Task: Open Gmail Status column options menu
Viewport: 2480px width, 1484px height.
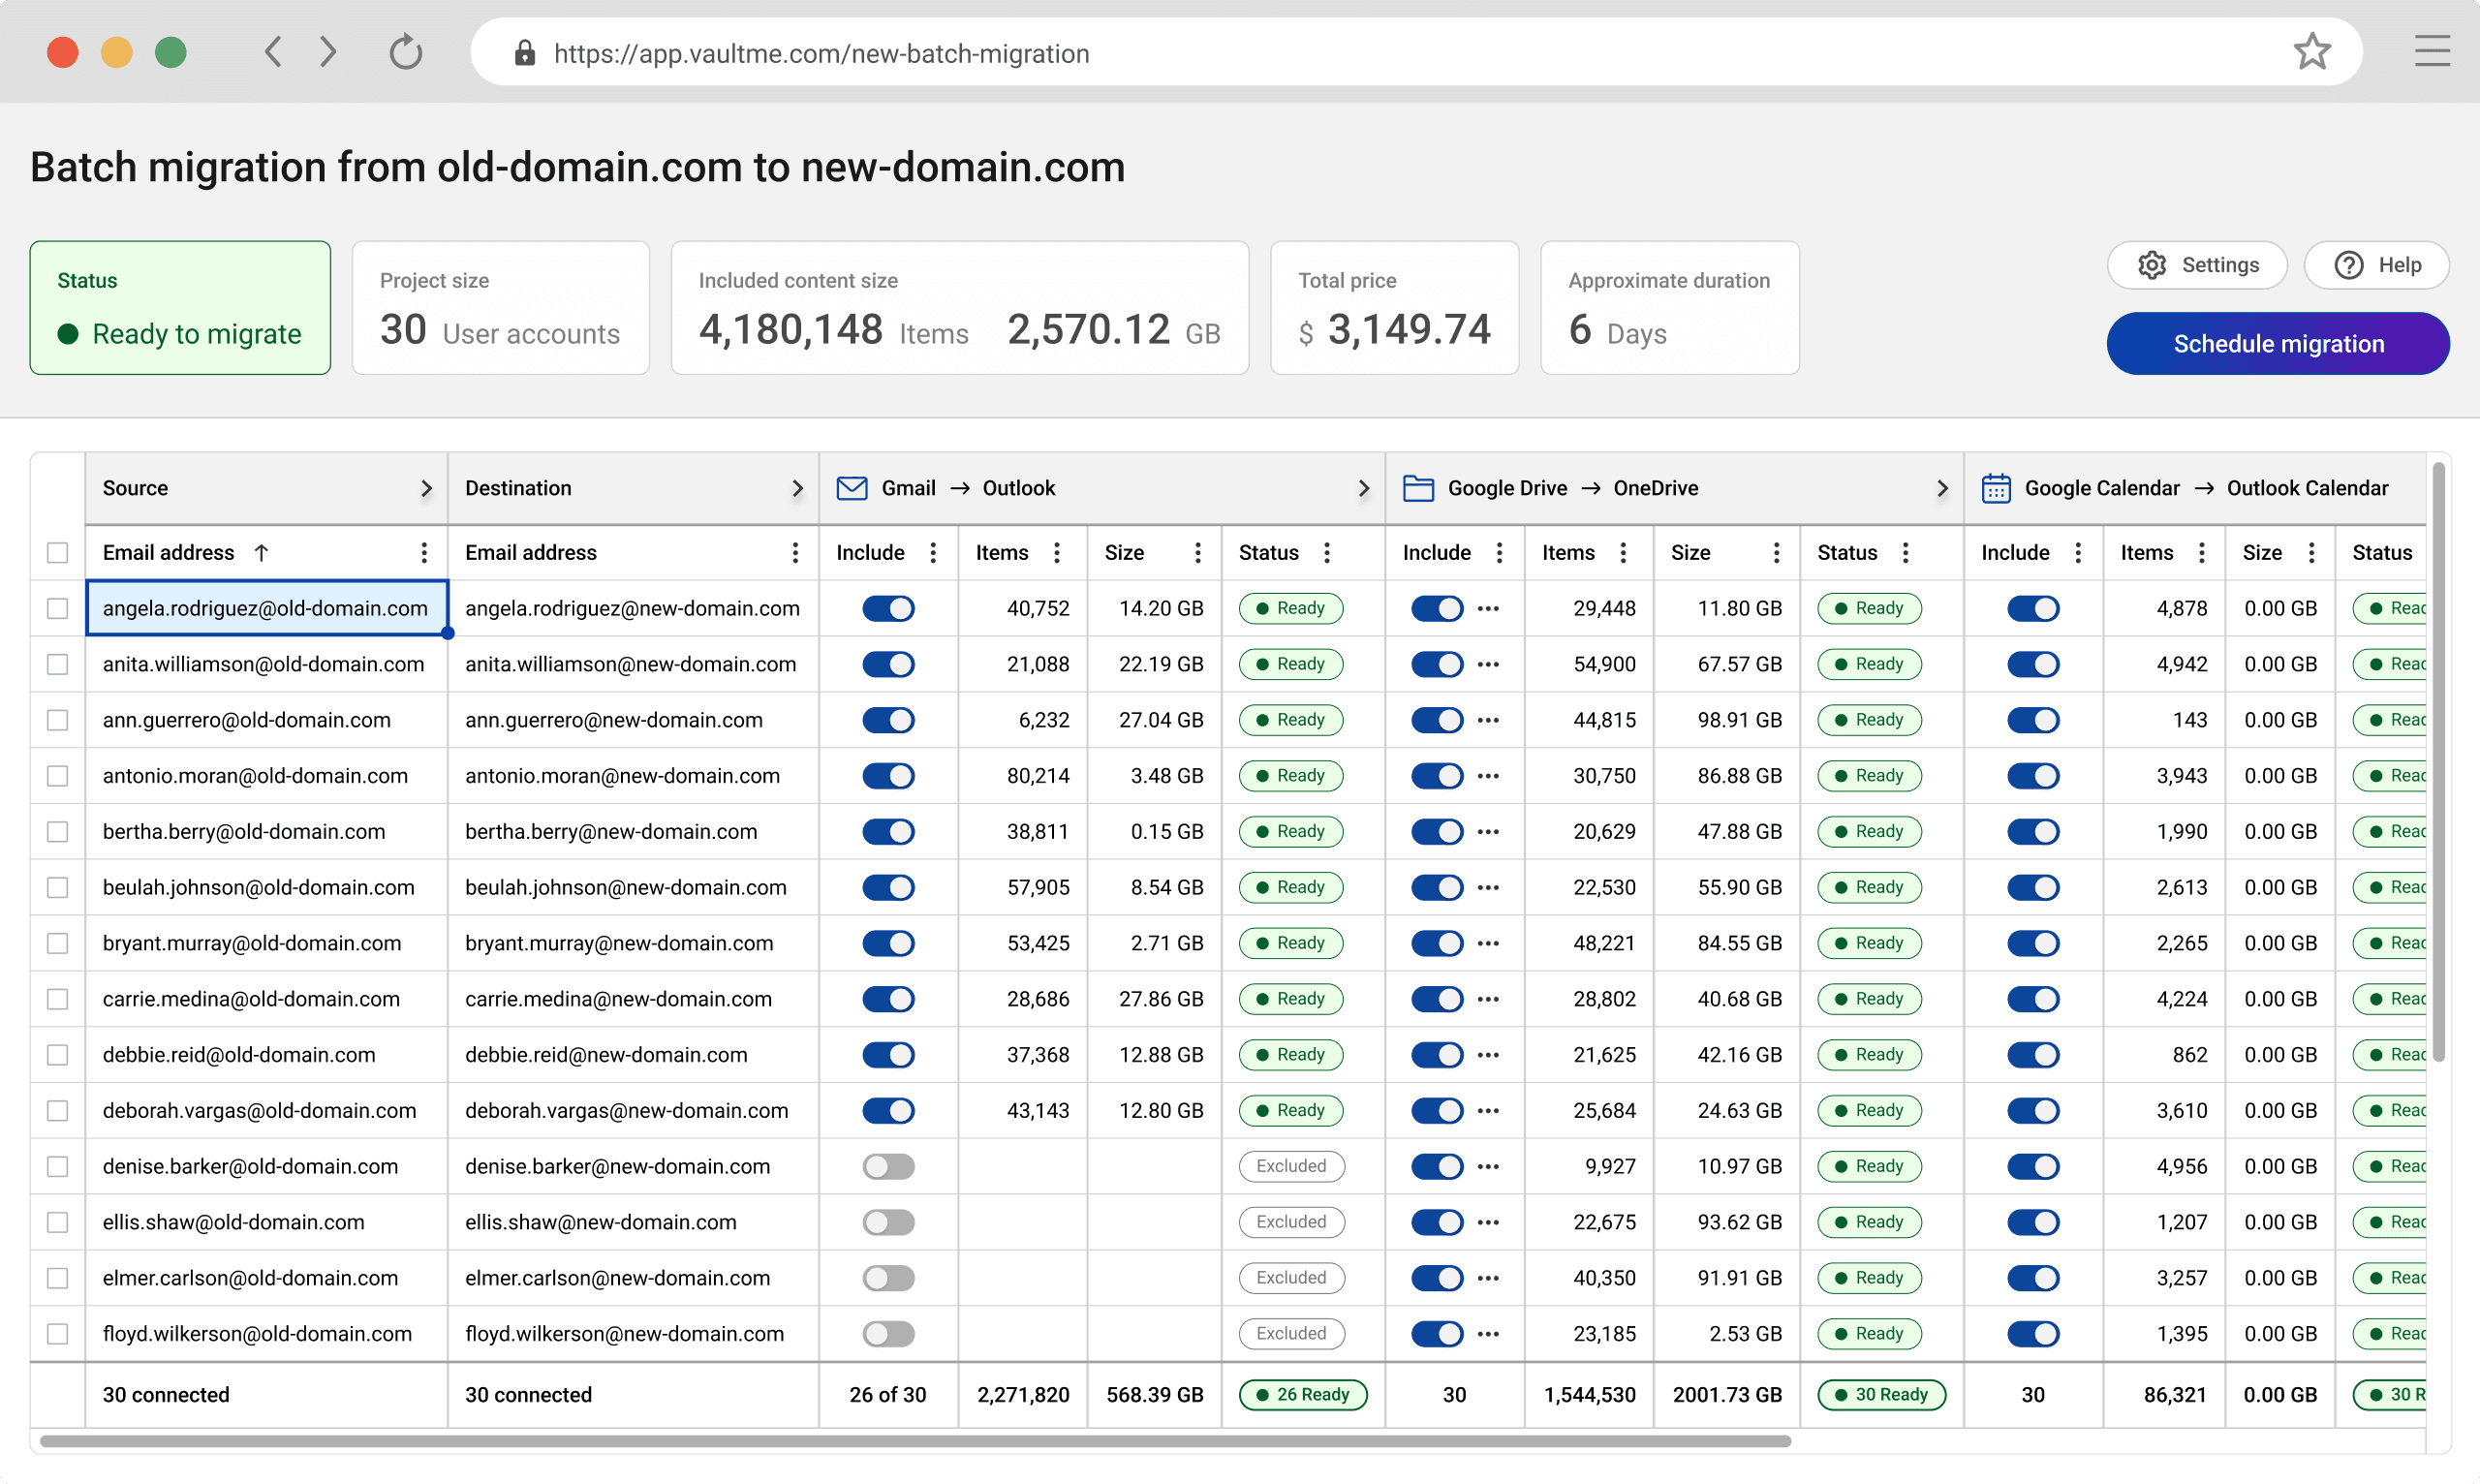Action: point(1327,553)
